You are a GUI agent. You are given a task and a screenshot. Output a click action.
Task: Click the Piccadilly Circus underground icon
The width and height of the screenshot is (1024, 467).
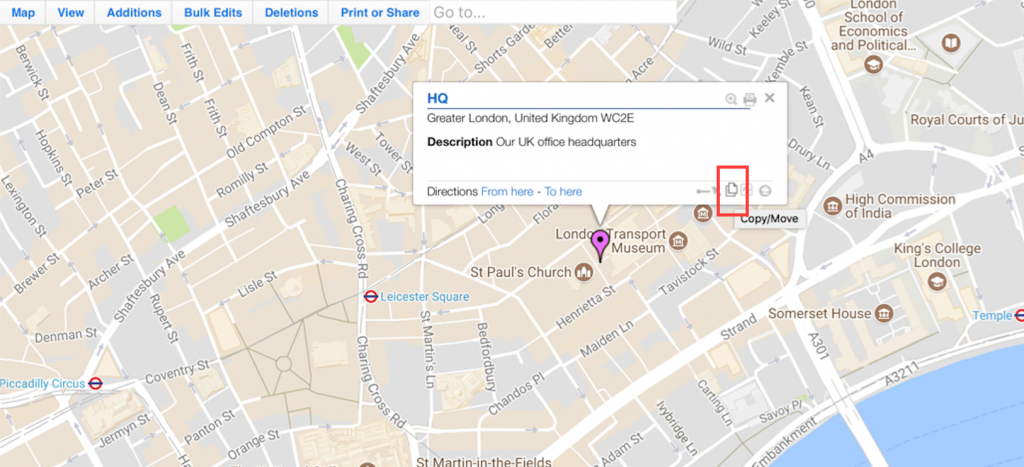click(96, 383)
